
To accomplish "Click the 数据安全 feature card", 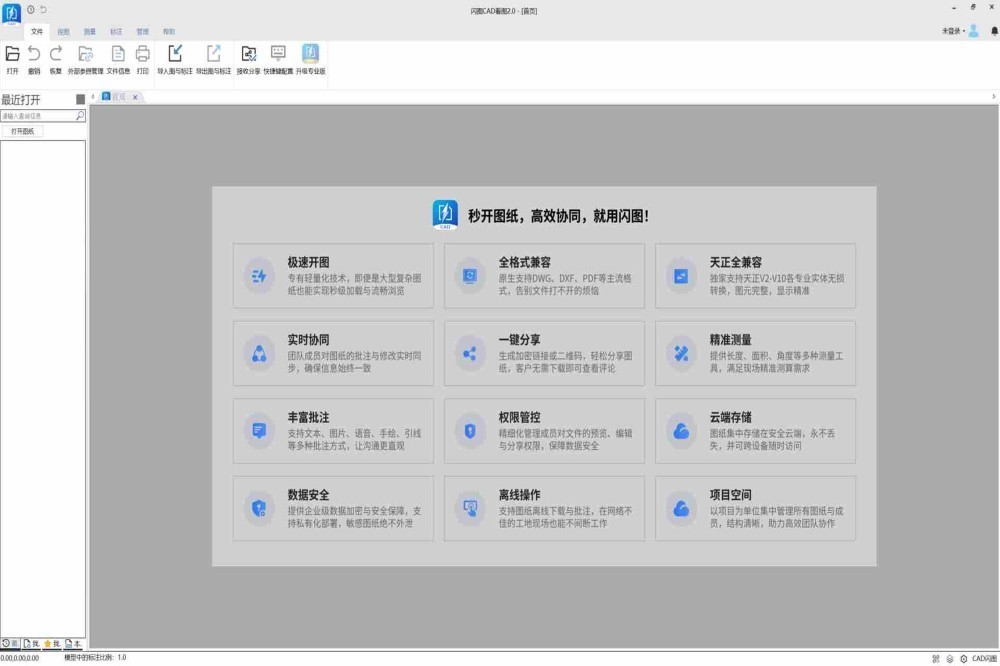I will pos(333,508).
